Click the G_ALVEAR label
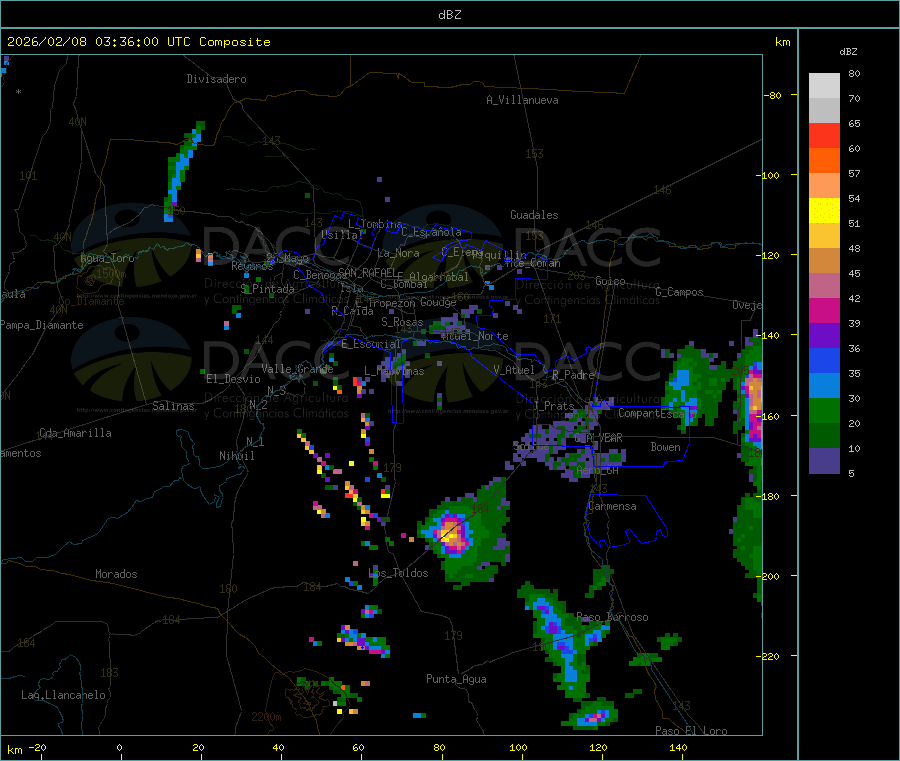 tap(598, 438)
